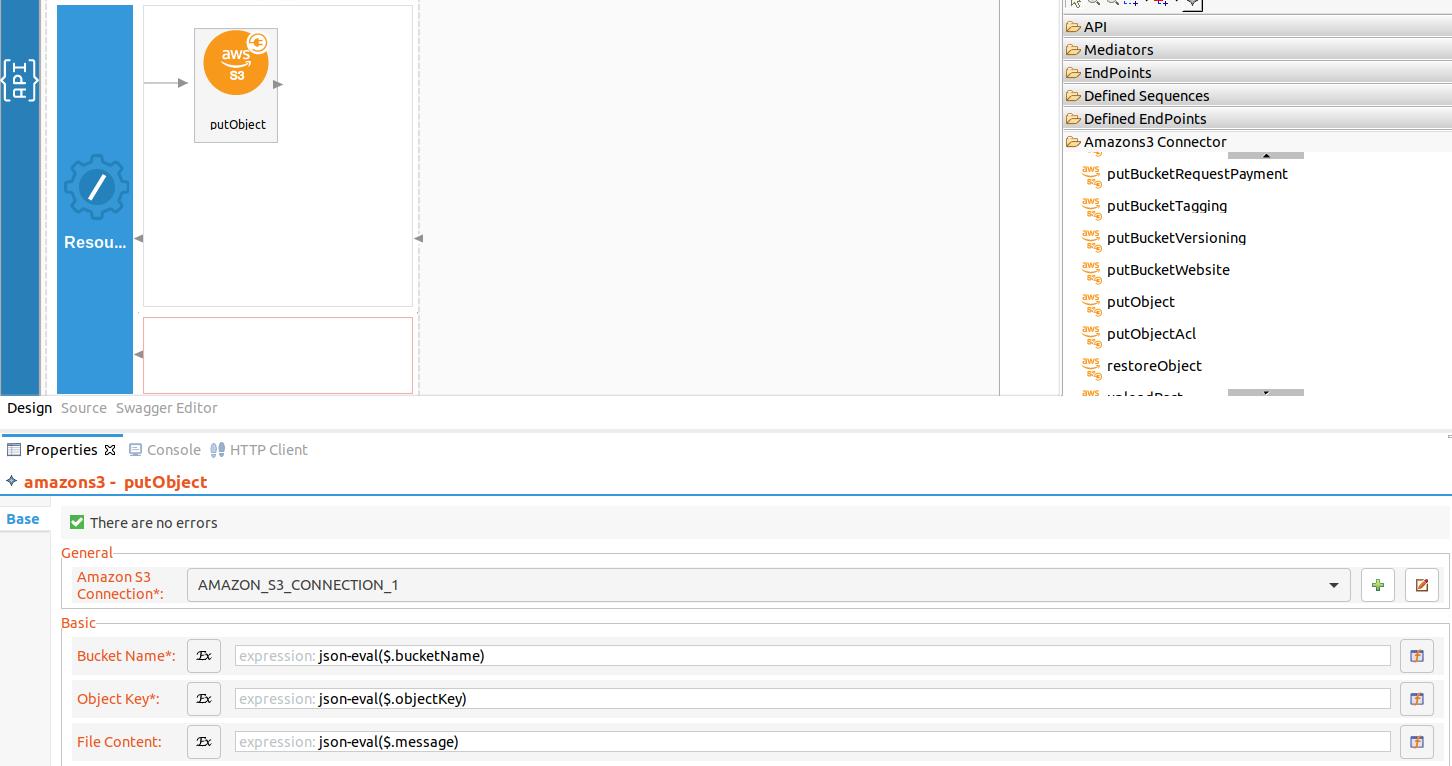Click the green no-errors check icon
Screen dimensions: 1452x766
click(x=77, y=522)
